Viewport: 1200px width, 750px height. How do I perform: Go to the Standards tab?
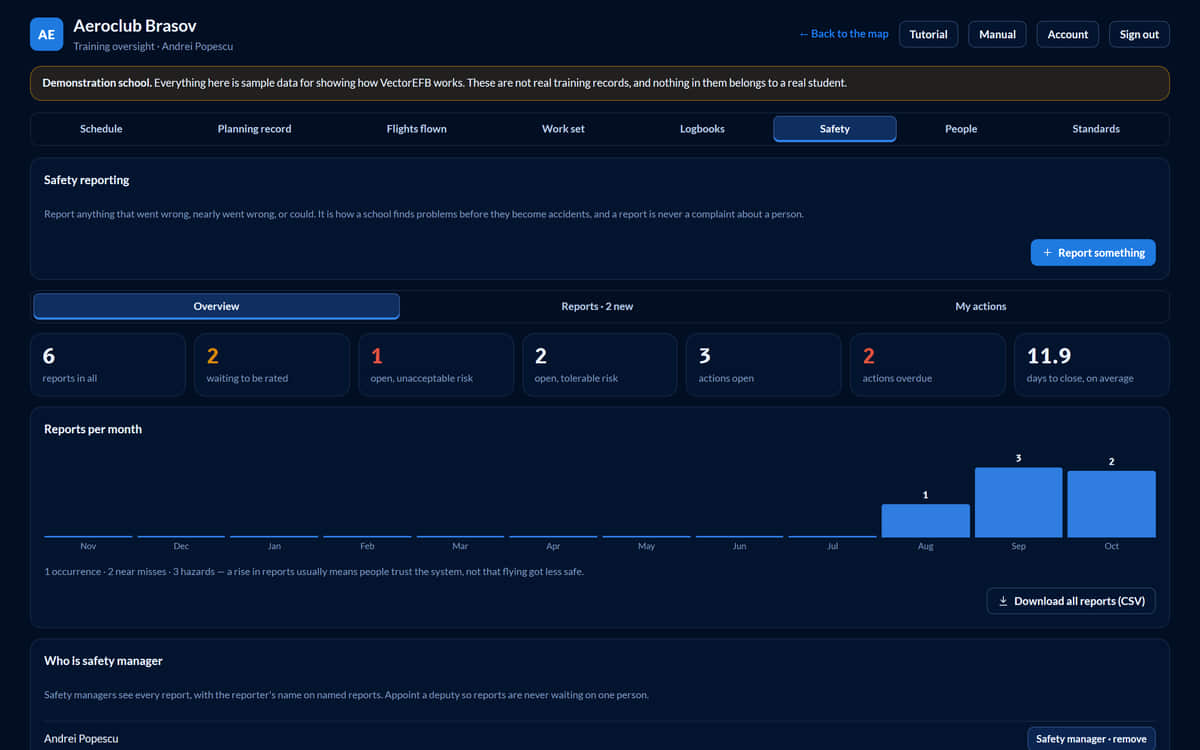[x=1096, y=129]
